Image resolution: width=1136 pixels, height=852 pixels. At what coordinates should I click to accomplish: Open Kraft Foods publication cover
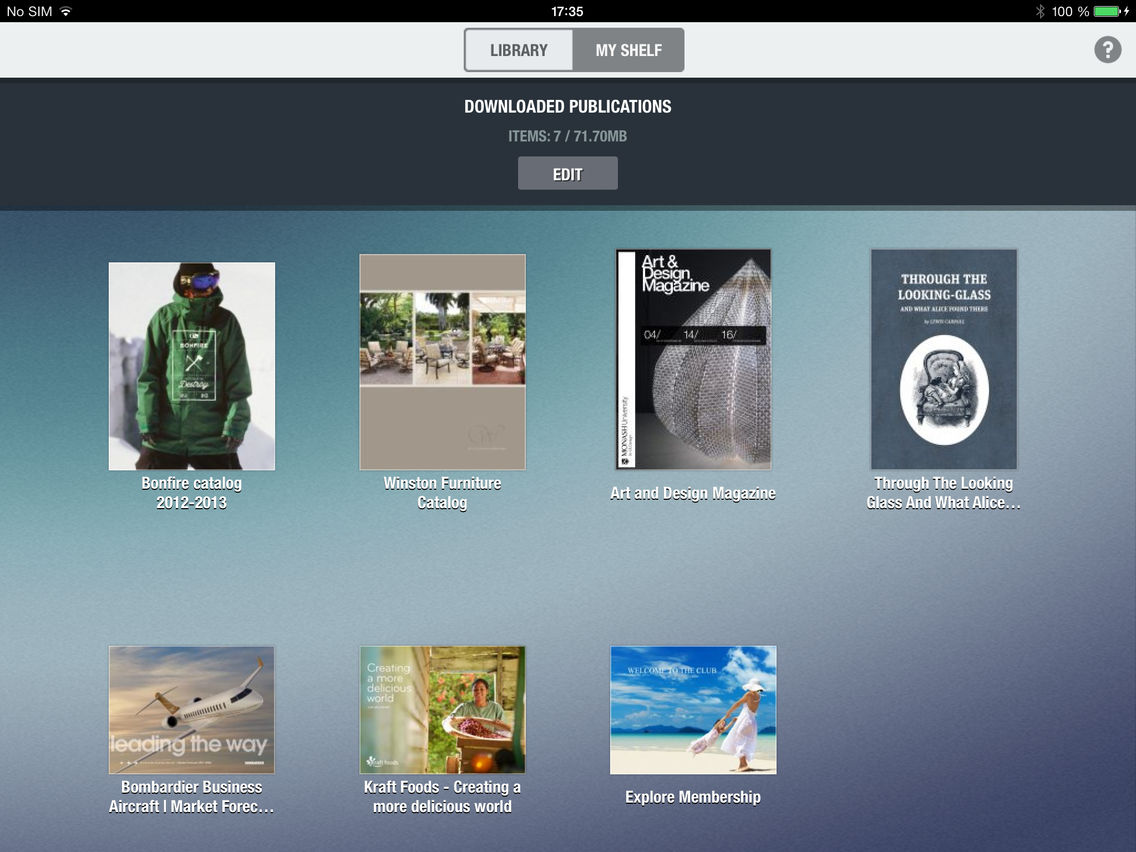click(x=443, y=710)
